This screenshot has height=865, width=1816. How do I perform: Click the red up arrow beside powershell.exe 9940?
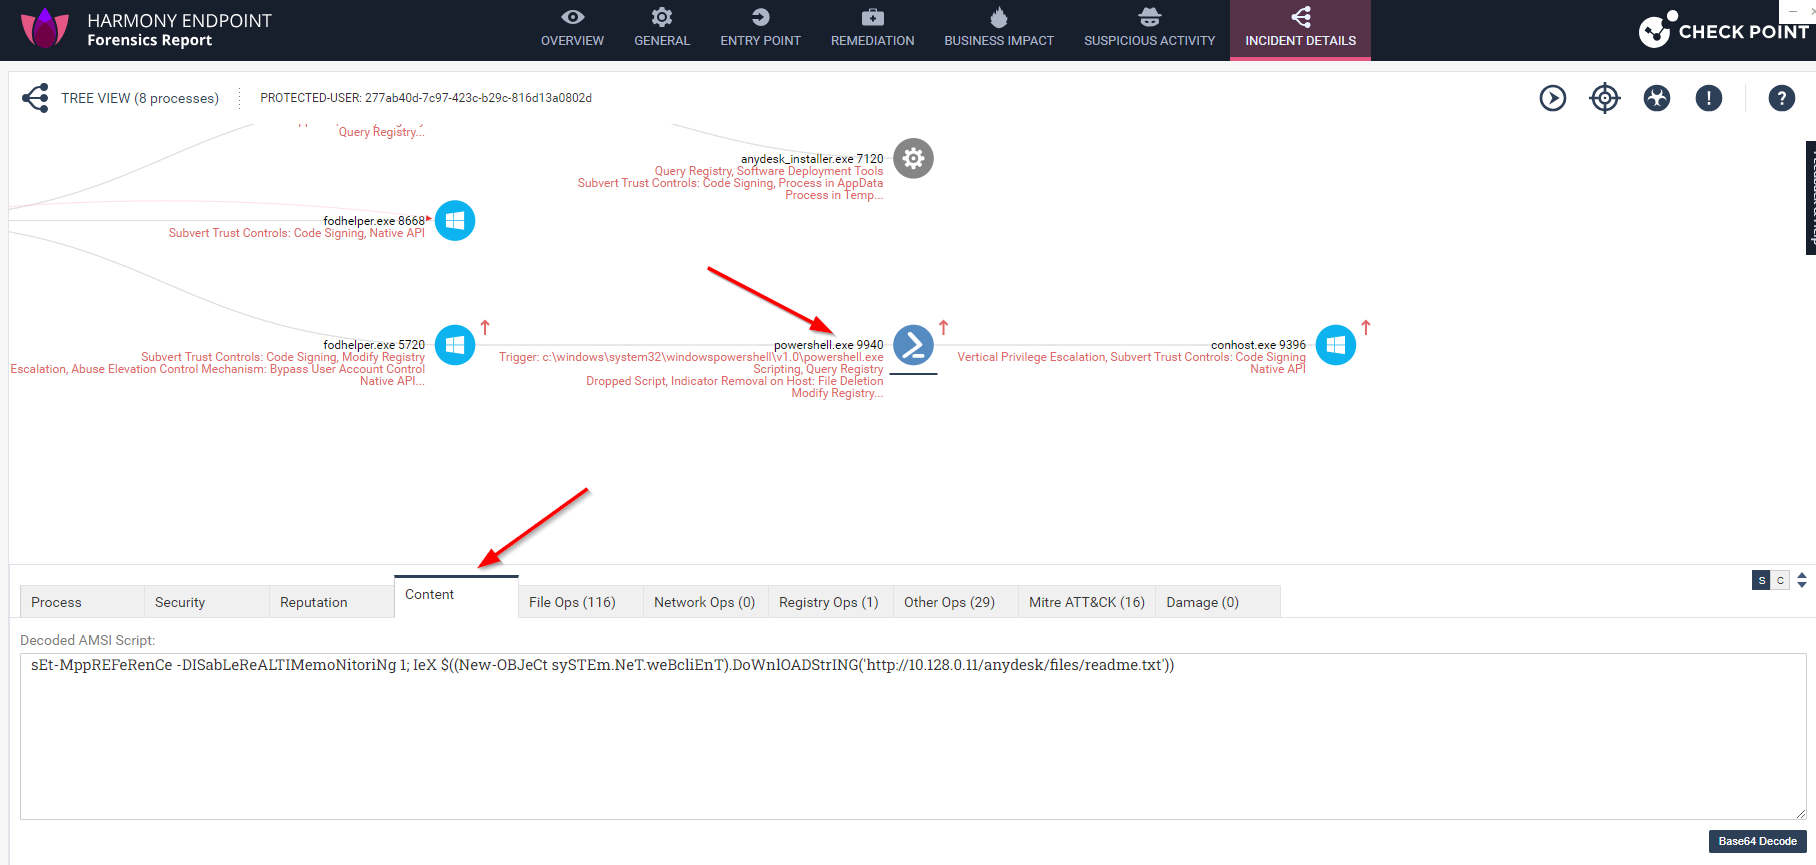pos(943,327)
